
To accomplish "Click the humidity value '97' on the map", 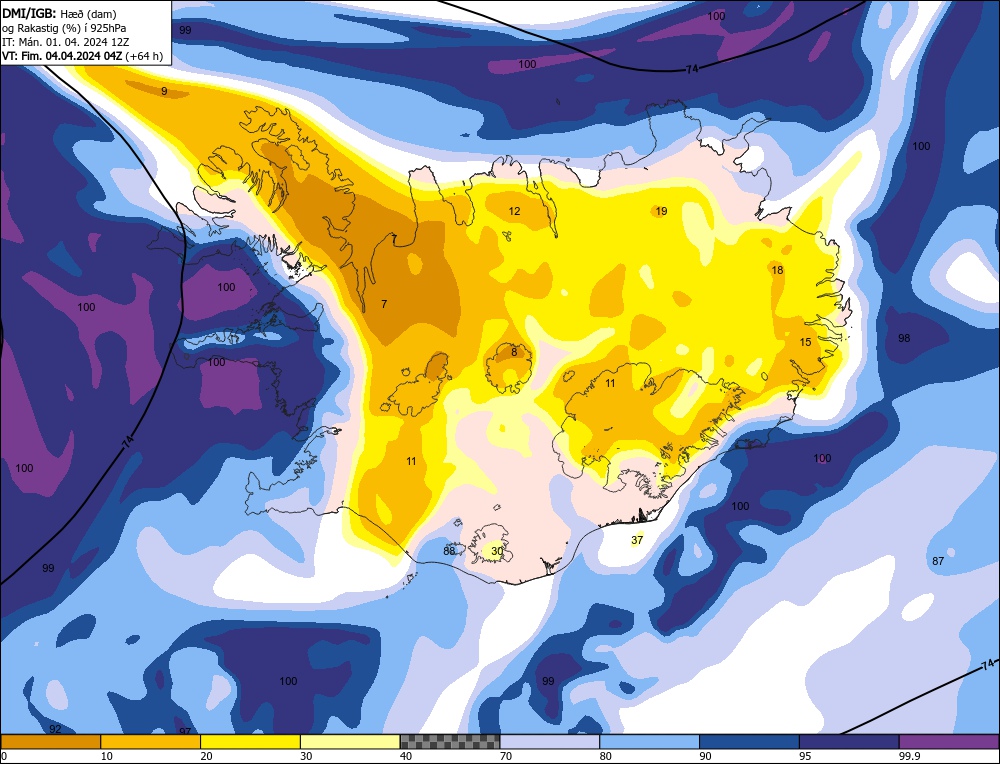I will pos(185,731).
